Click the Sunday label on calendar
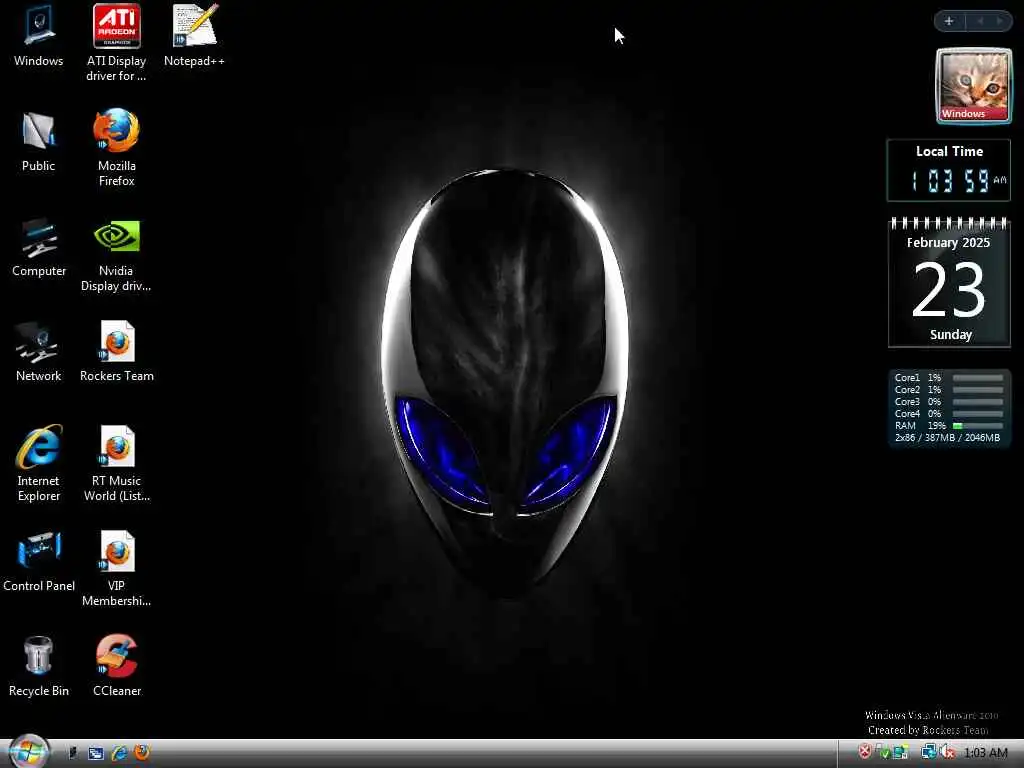The image size is (1024, 768). [x=951, y=334]
